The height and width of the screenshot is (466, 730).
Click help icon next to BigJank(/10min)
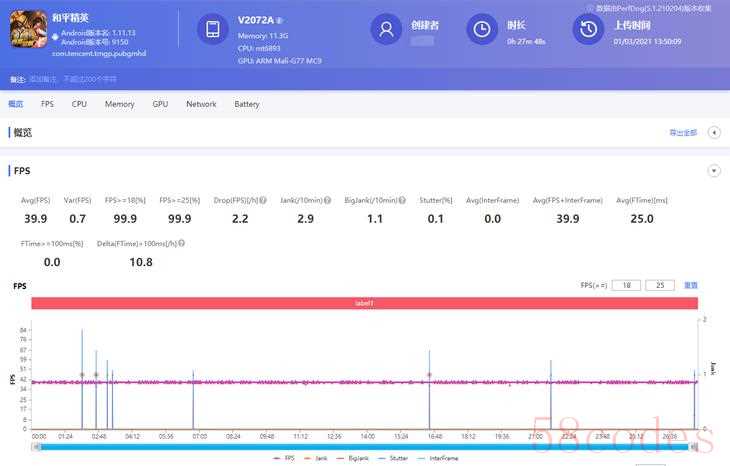point(401,200)
